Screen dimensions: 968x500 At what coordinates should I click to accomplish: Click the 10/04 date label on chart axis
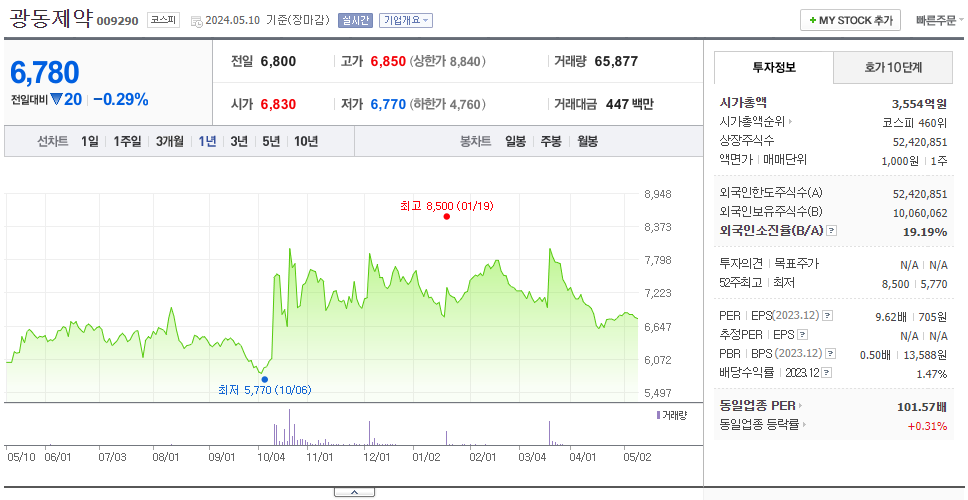click(x=272, y=457)
